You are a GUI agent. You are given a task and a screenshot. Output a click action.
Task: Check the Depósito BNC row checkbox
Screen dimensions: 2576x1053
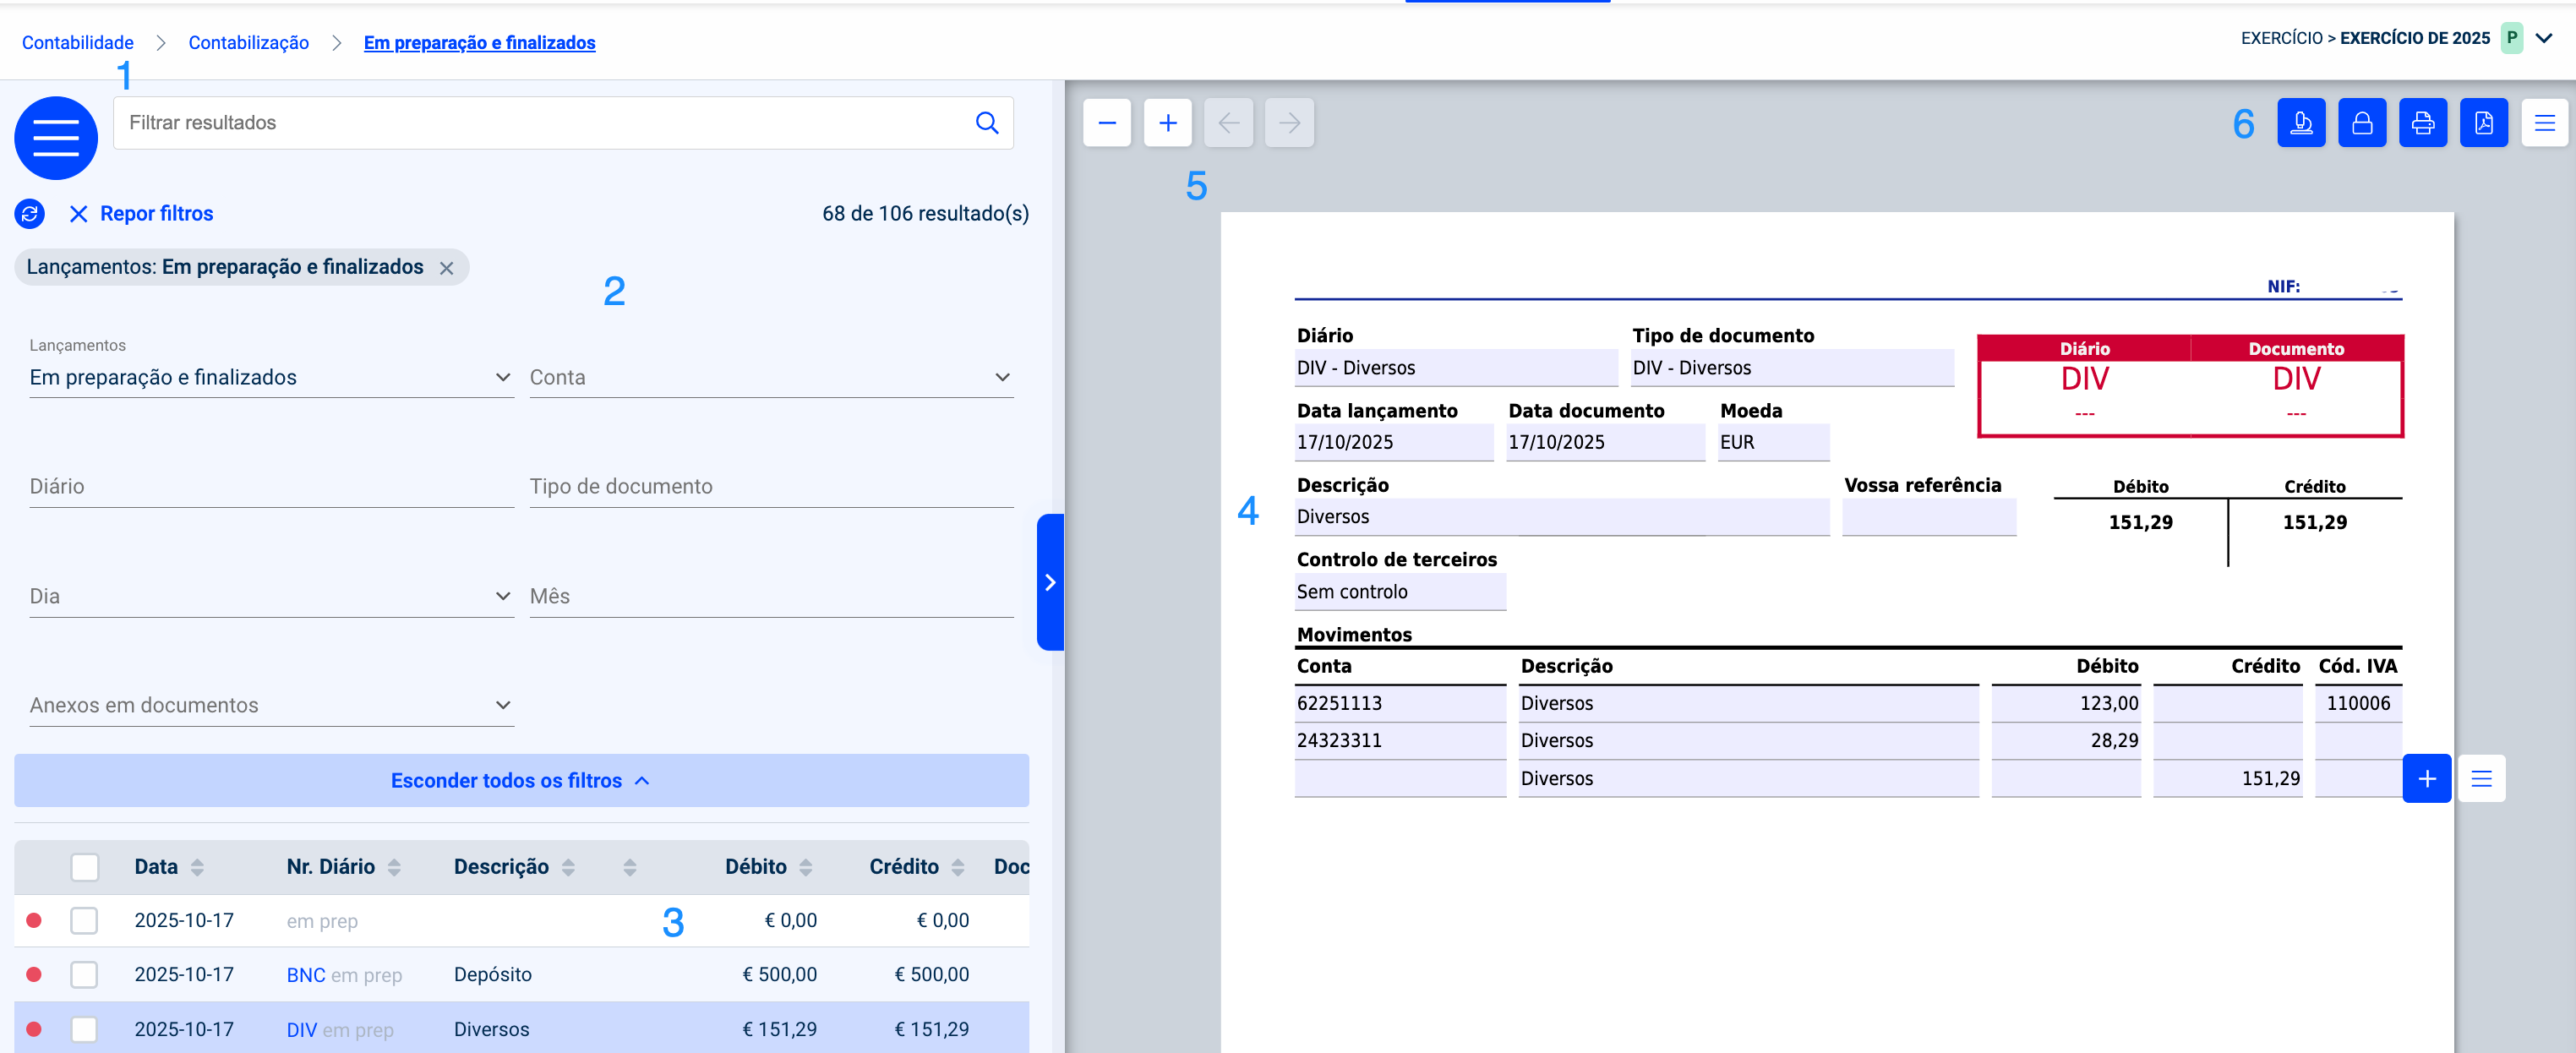(85, 974)
